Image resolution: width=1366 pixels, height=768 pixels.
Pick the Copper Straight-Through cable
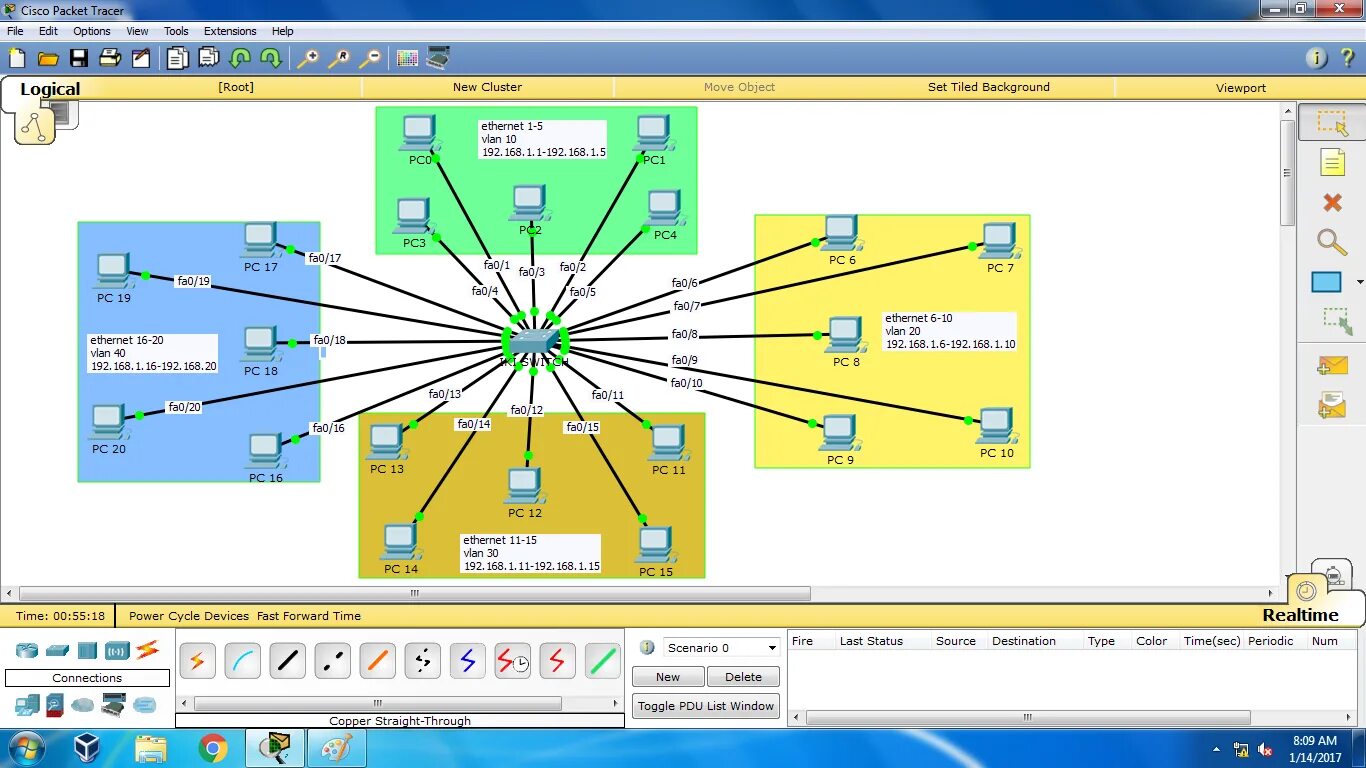287,661
